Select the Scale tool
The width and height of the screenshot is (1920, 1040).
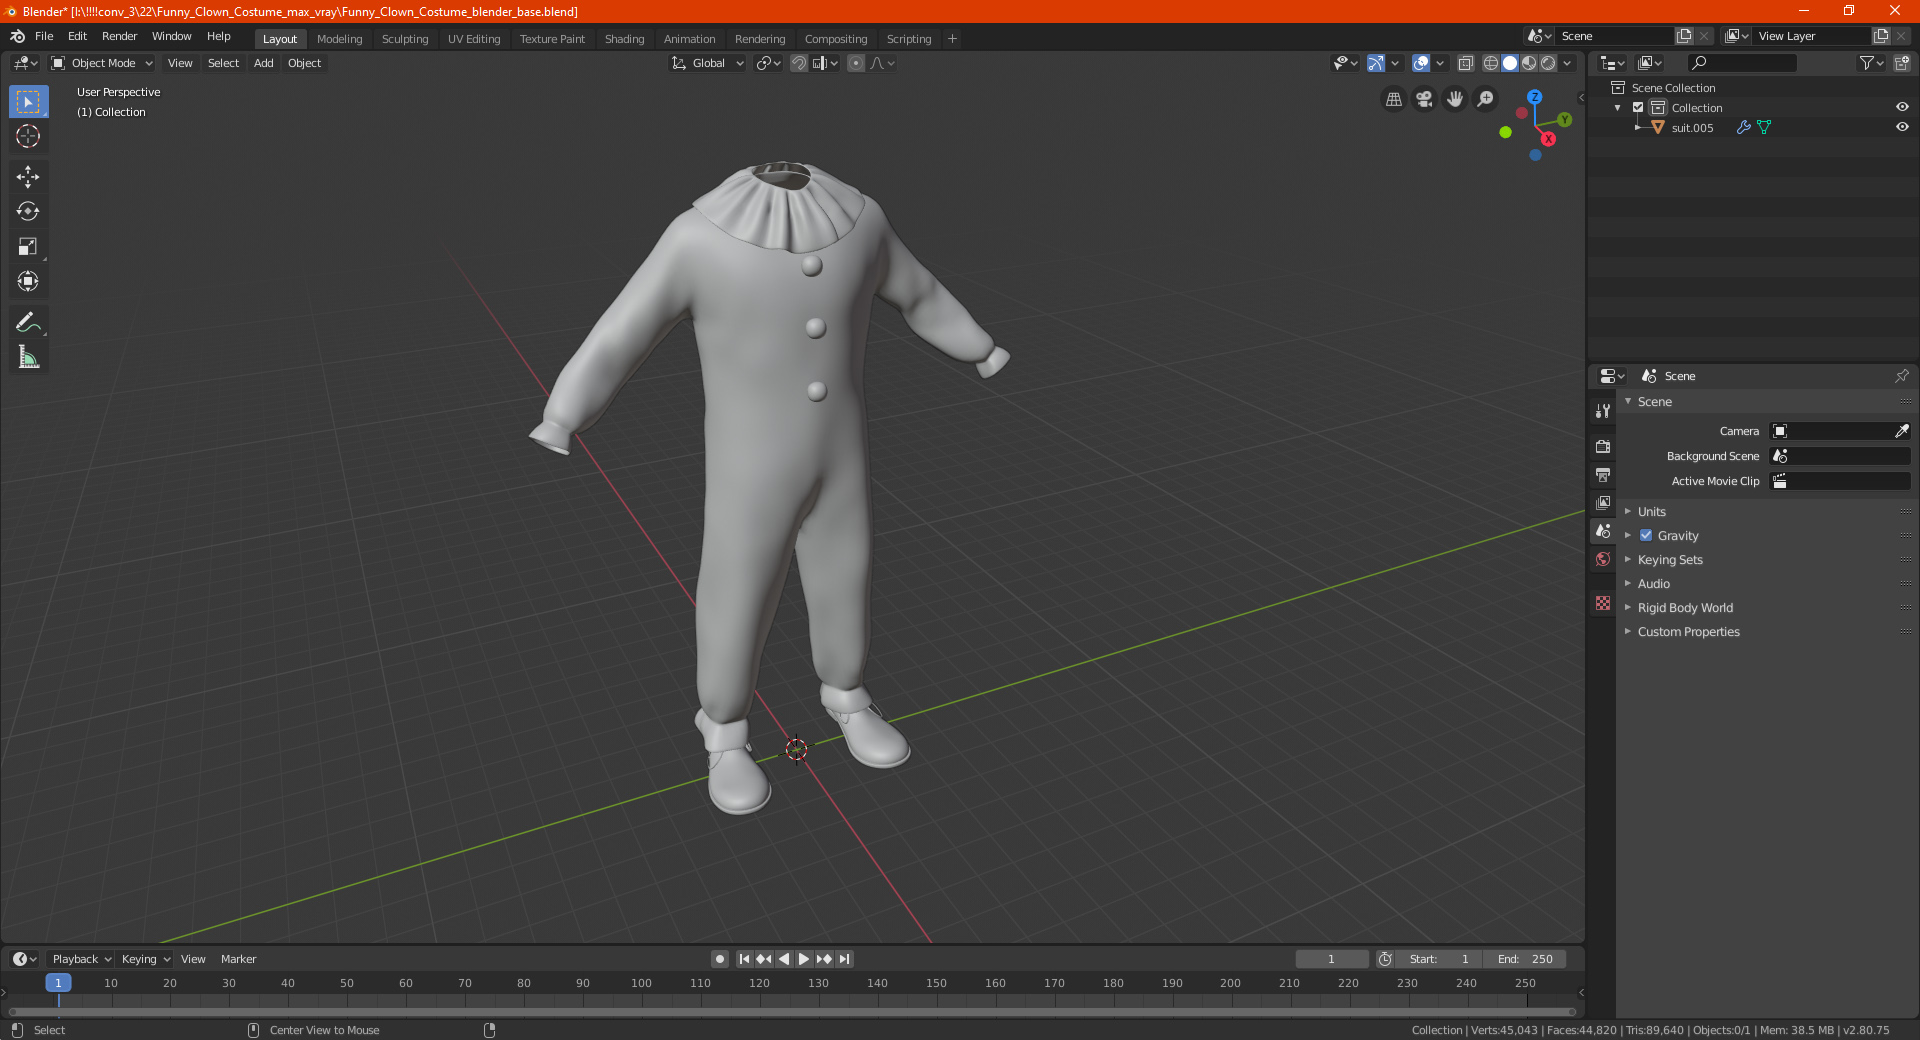(28, 247)
